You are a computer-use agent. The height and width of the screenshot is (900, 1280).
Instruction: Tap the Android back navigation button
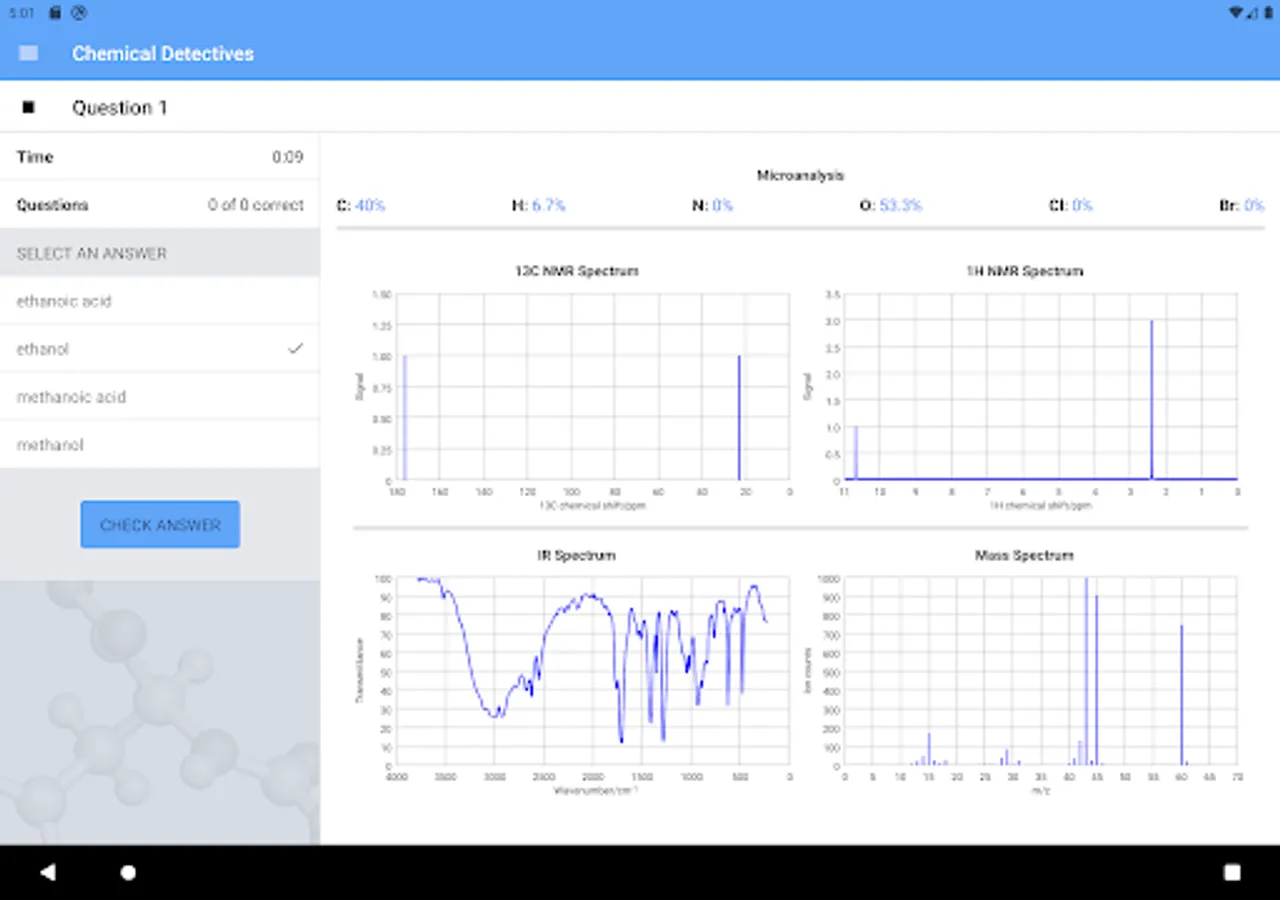[47, 872]
